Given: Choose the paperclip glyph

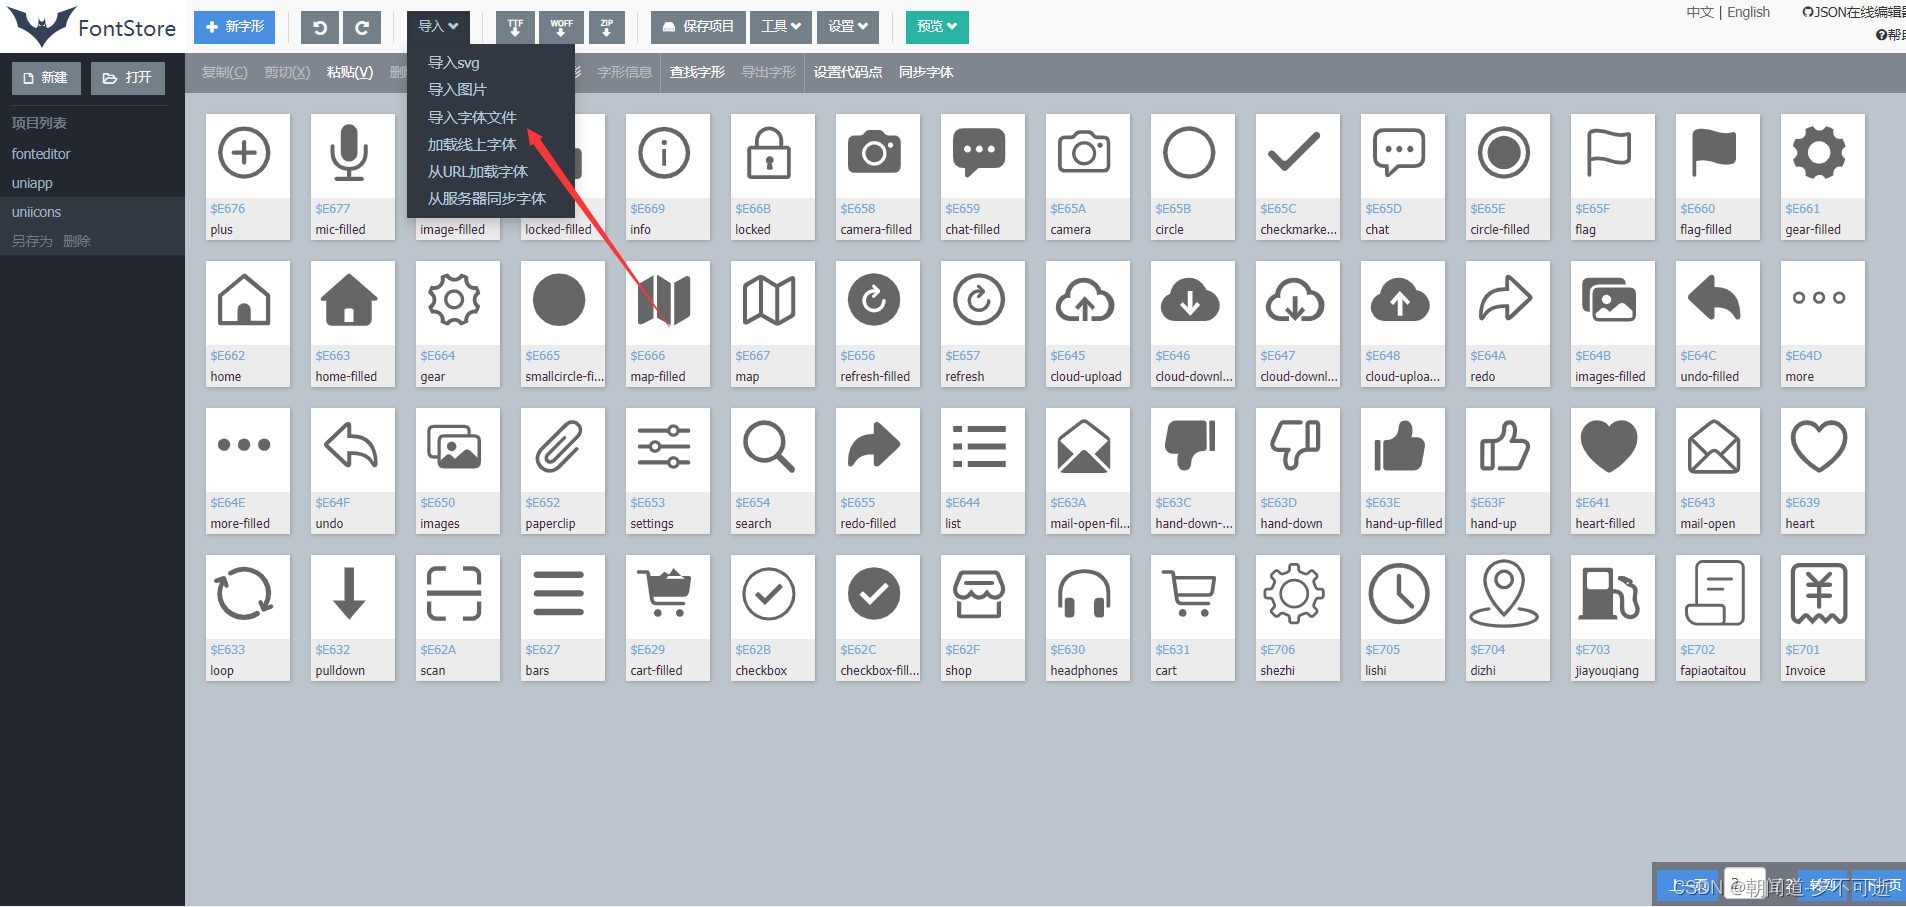Looking at the screenshot, I should pos(563,471).
